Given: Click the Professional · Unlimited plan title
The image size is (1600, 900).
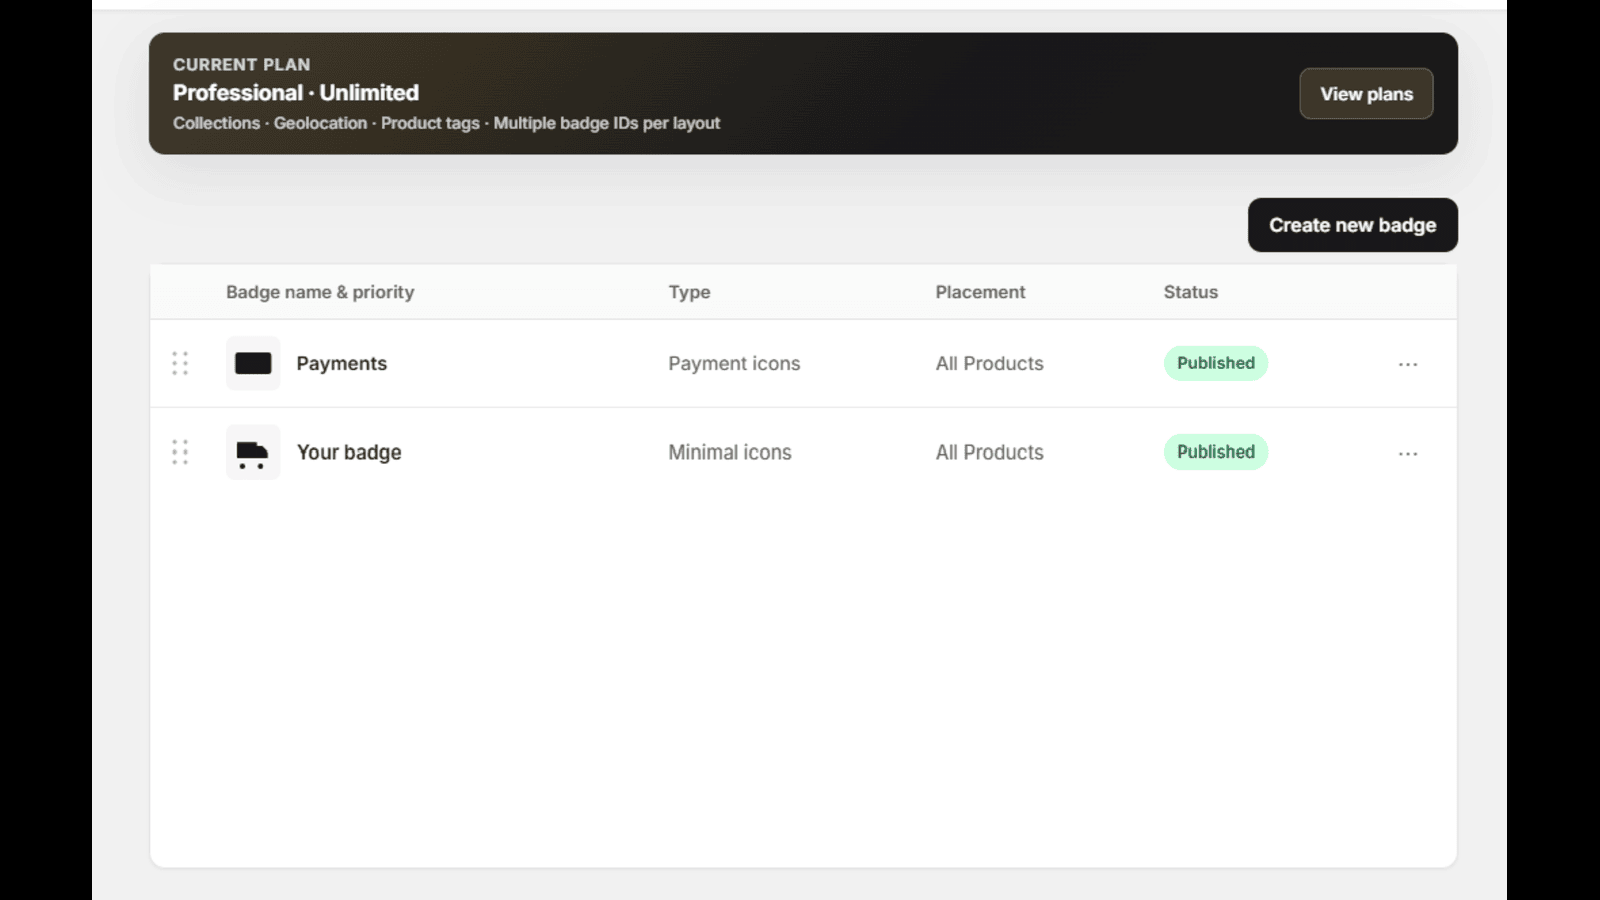Looking at the screenshot, I should [296, 92].
